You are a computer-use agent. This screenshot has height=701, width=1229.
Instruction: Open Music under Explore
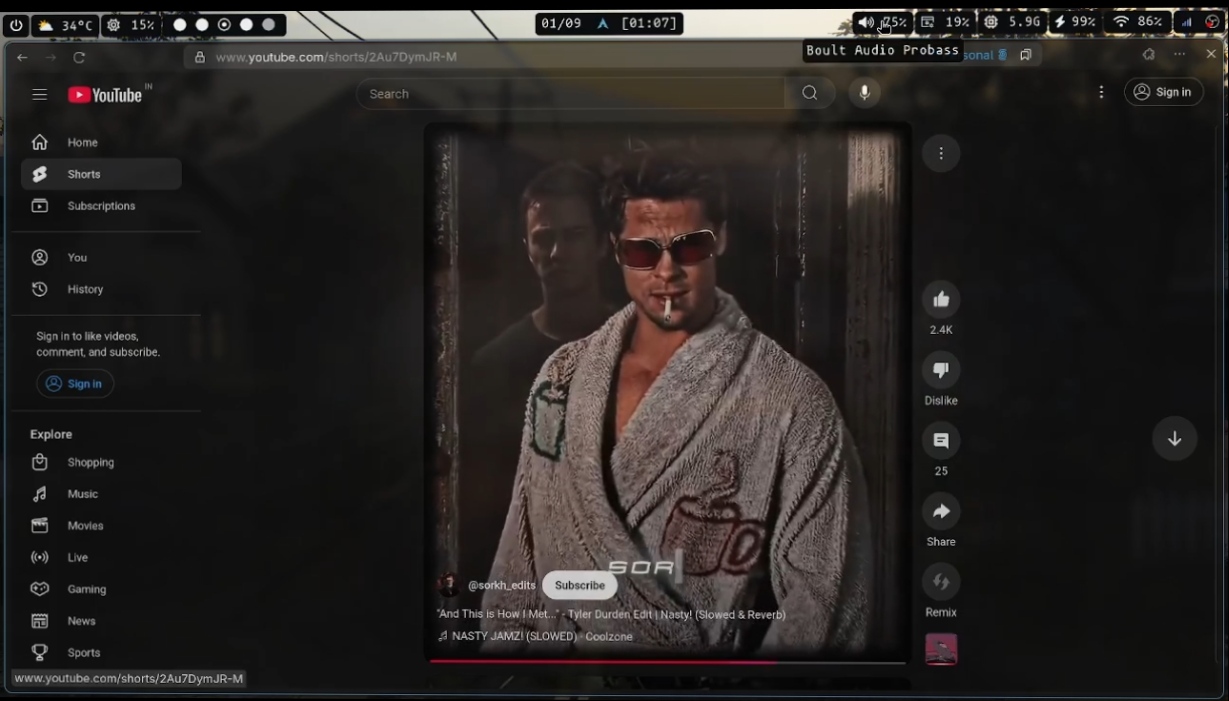pyautogui.click(x=101, y=494)
